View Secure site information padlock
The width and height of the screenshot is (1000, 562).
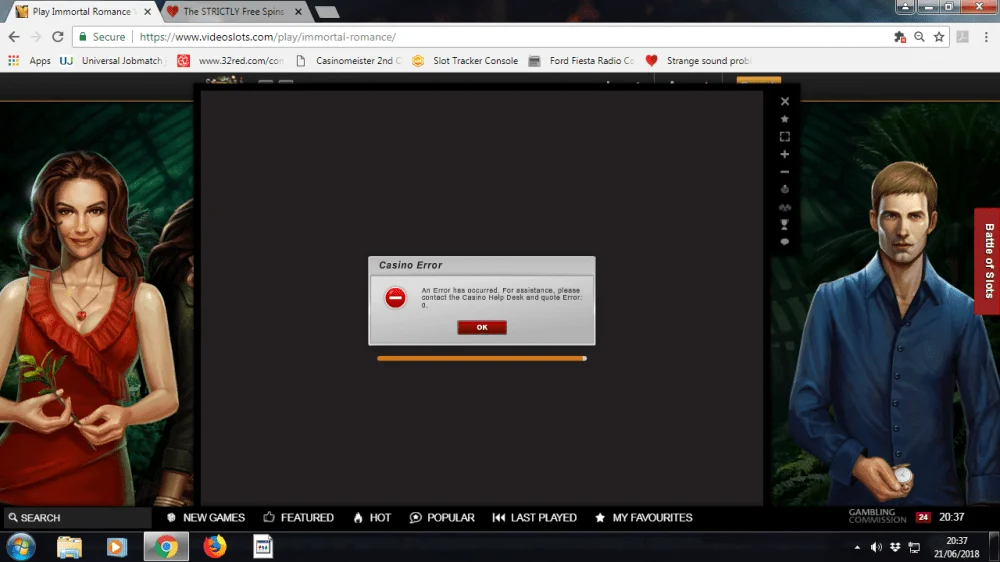[102, 37]
